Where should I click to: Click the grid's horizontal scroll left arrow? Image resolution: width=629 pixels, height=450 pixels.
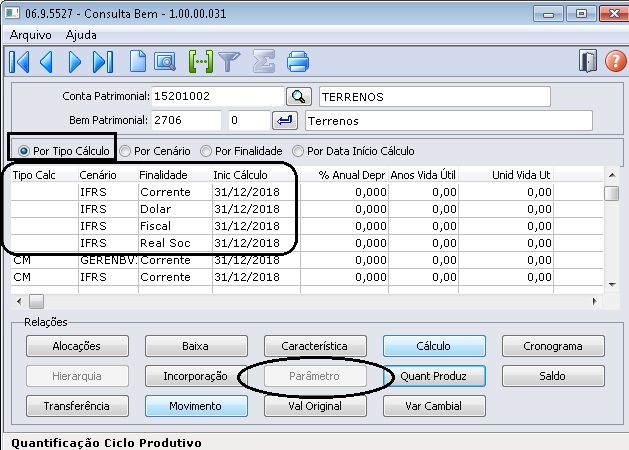tap(19, 301)
